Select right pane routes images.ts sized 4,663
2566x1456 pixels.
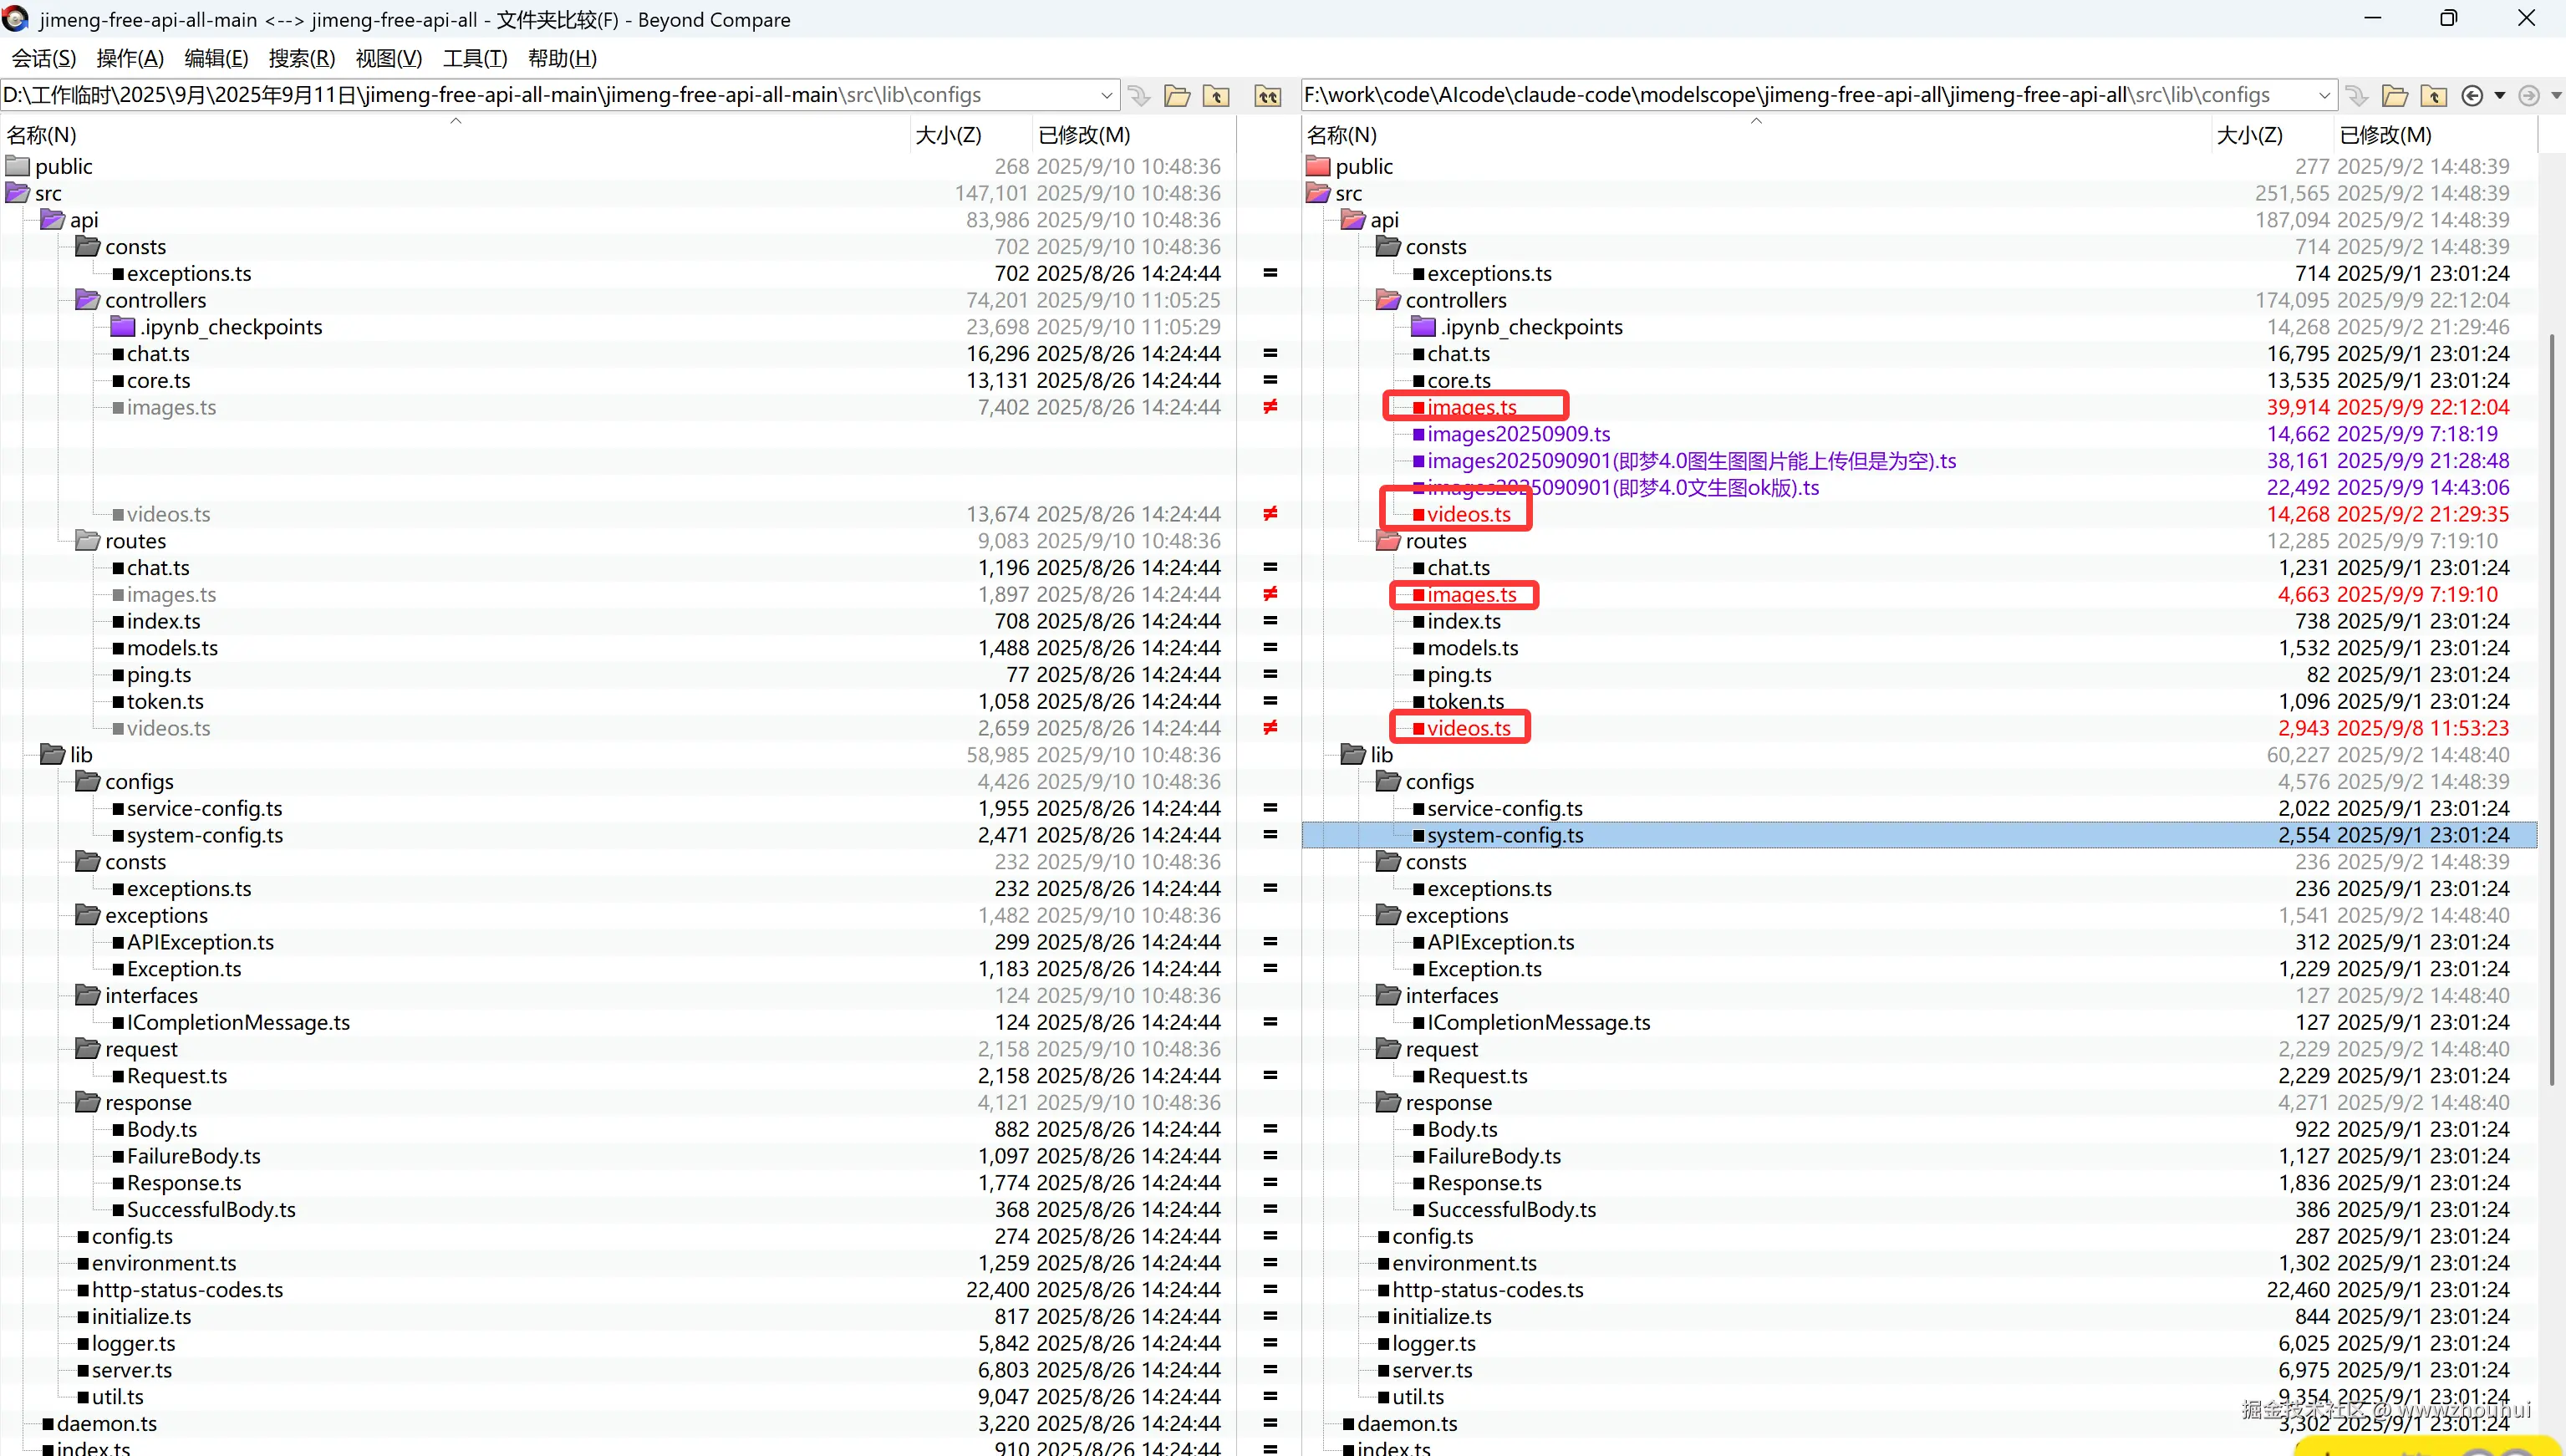tap(1471, 595)
